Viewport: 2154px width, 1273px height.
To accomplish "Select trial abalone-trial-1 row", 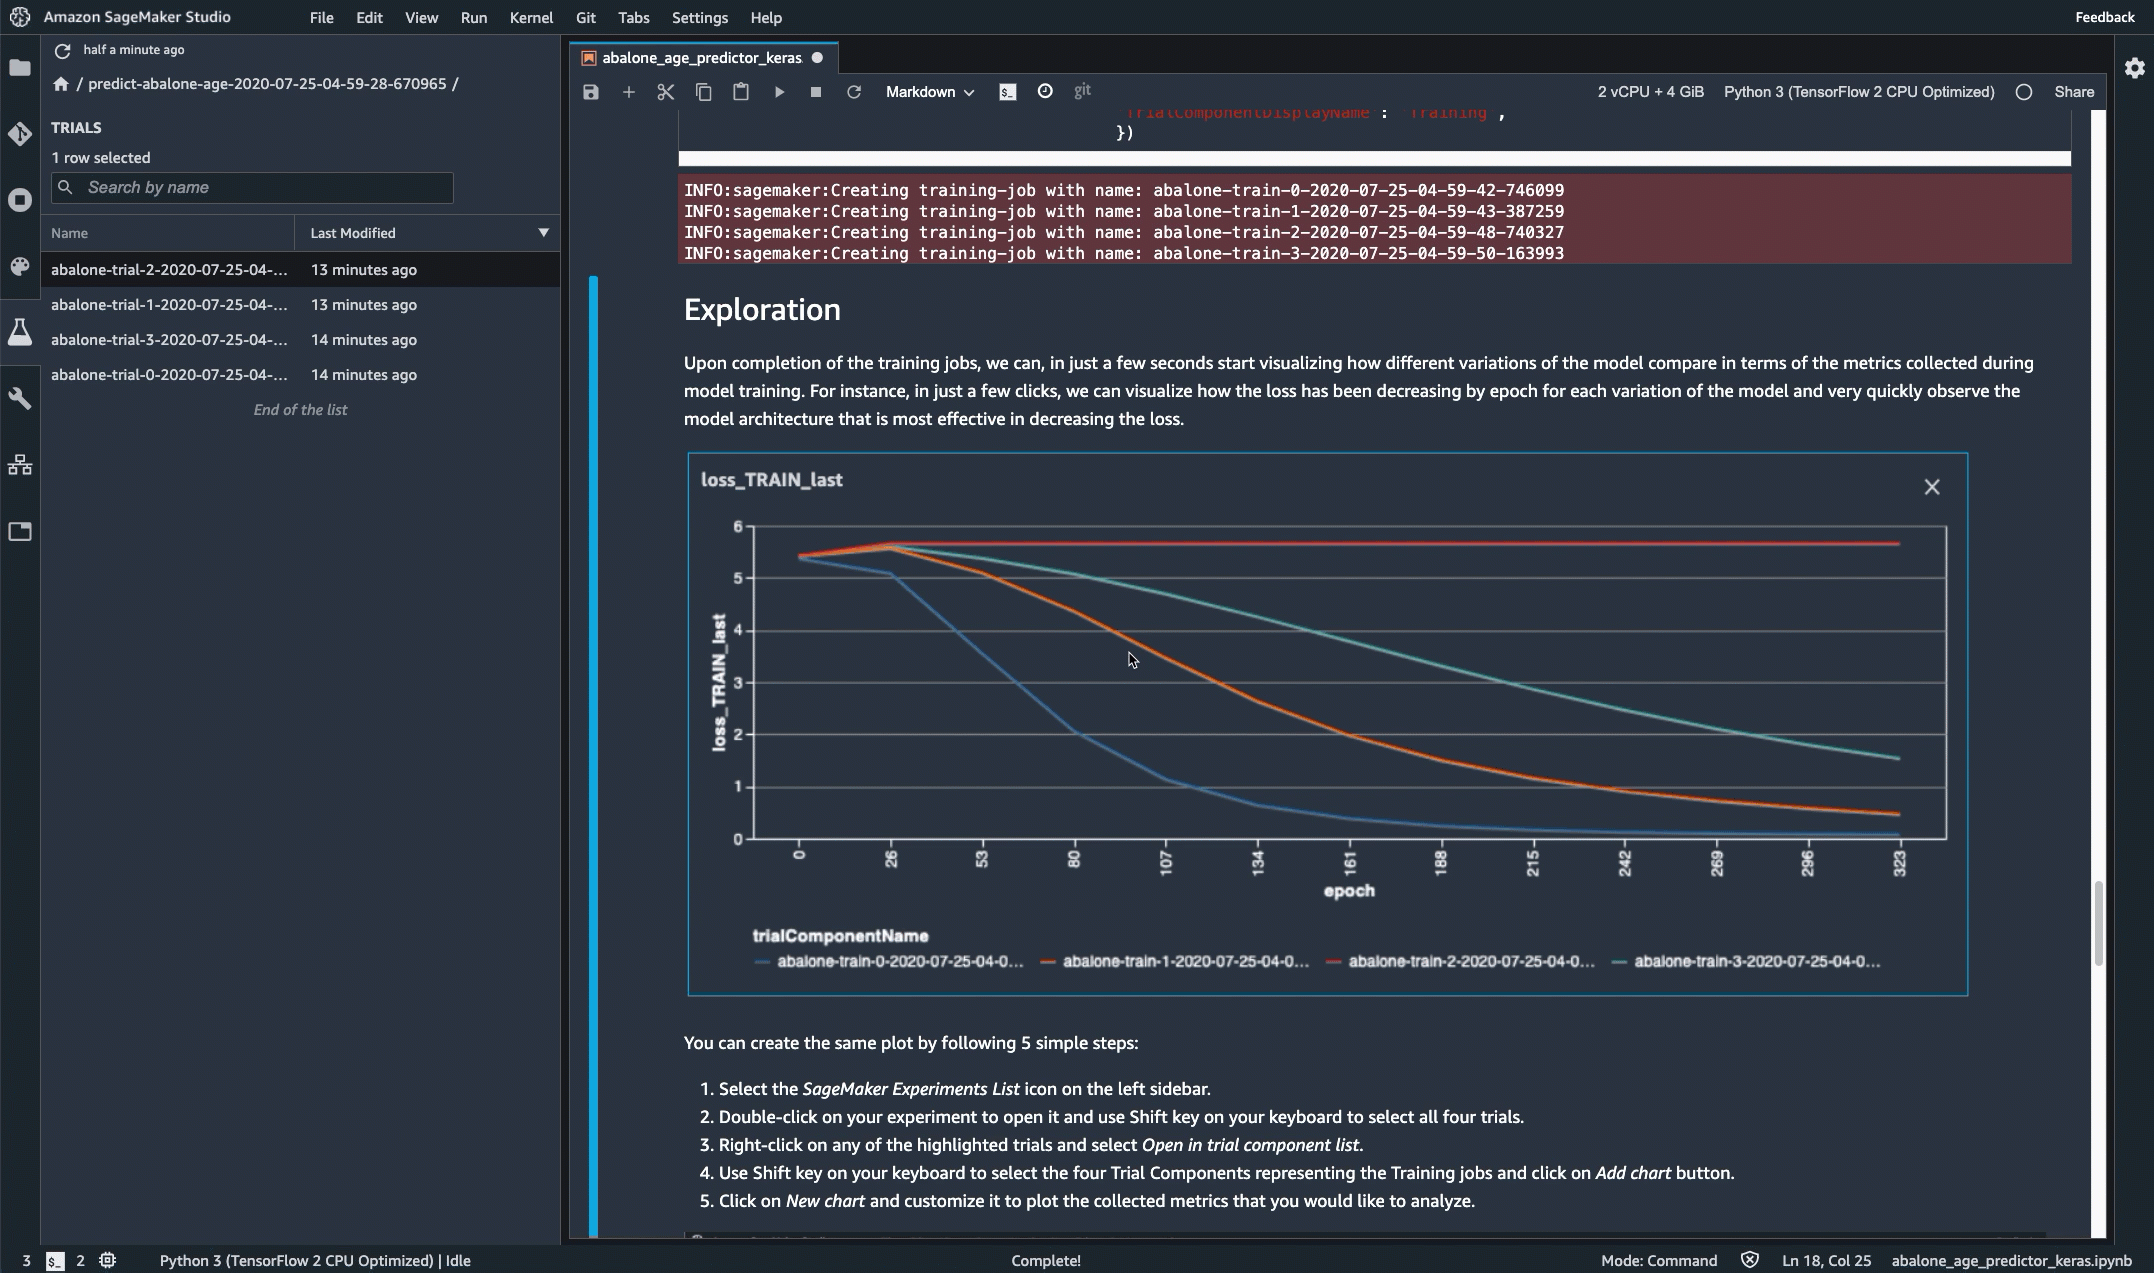I will (x=300, y=305).
